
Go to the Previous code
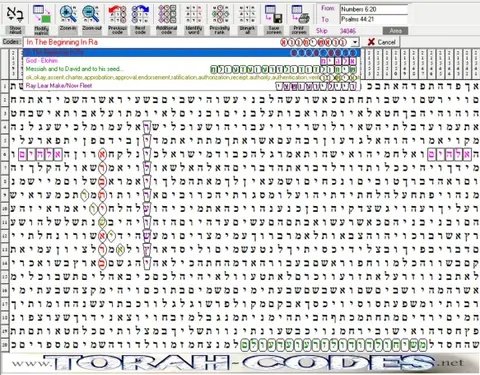point(117,19)
